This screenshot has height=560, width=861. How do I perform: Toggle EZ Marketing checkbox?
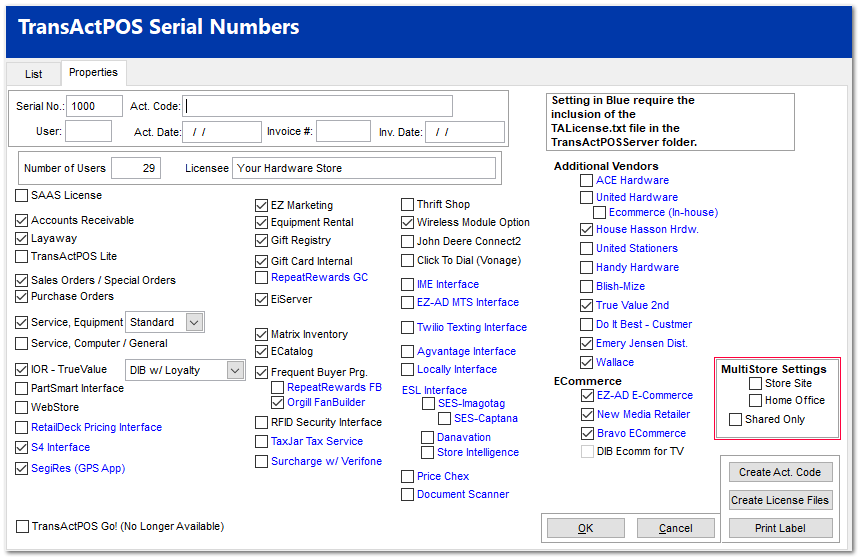coord(261,205)
